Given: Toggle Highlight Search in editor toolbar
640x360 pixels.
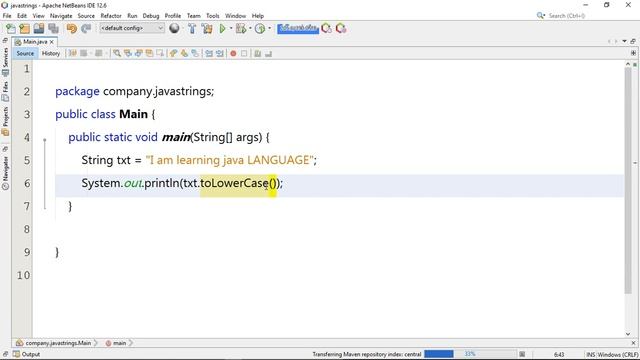Looking at the screenshot, I should click(x=149, y=53).
